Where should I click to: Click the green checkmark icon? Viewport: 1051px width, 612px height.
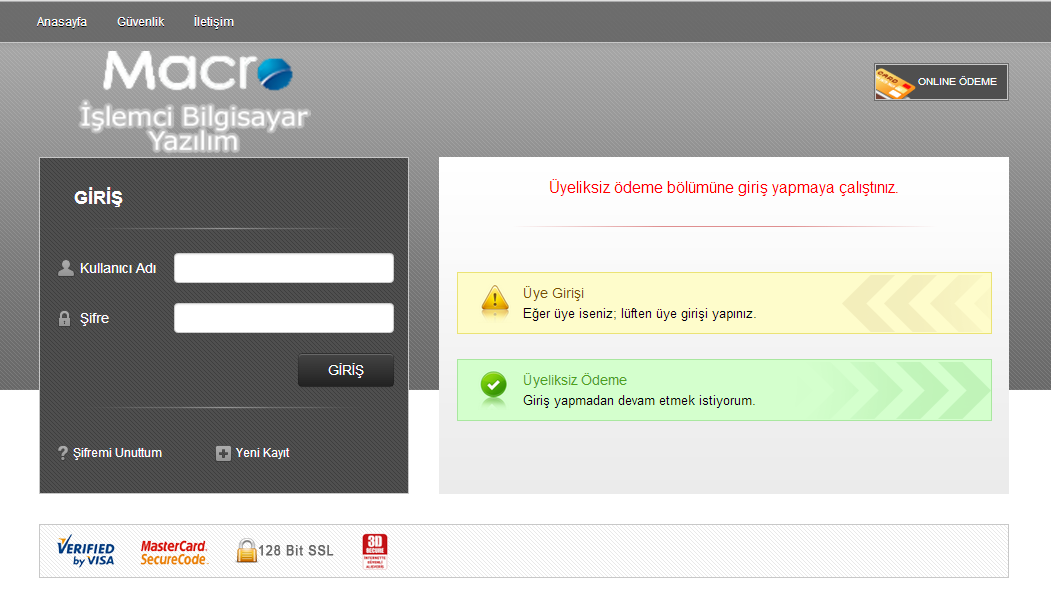pyautogui.click(x=494, y=385)
